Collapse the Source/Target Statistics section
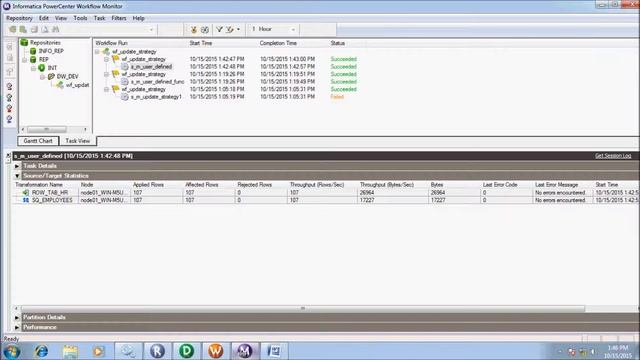 coord(17,176)
